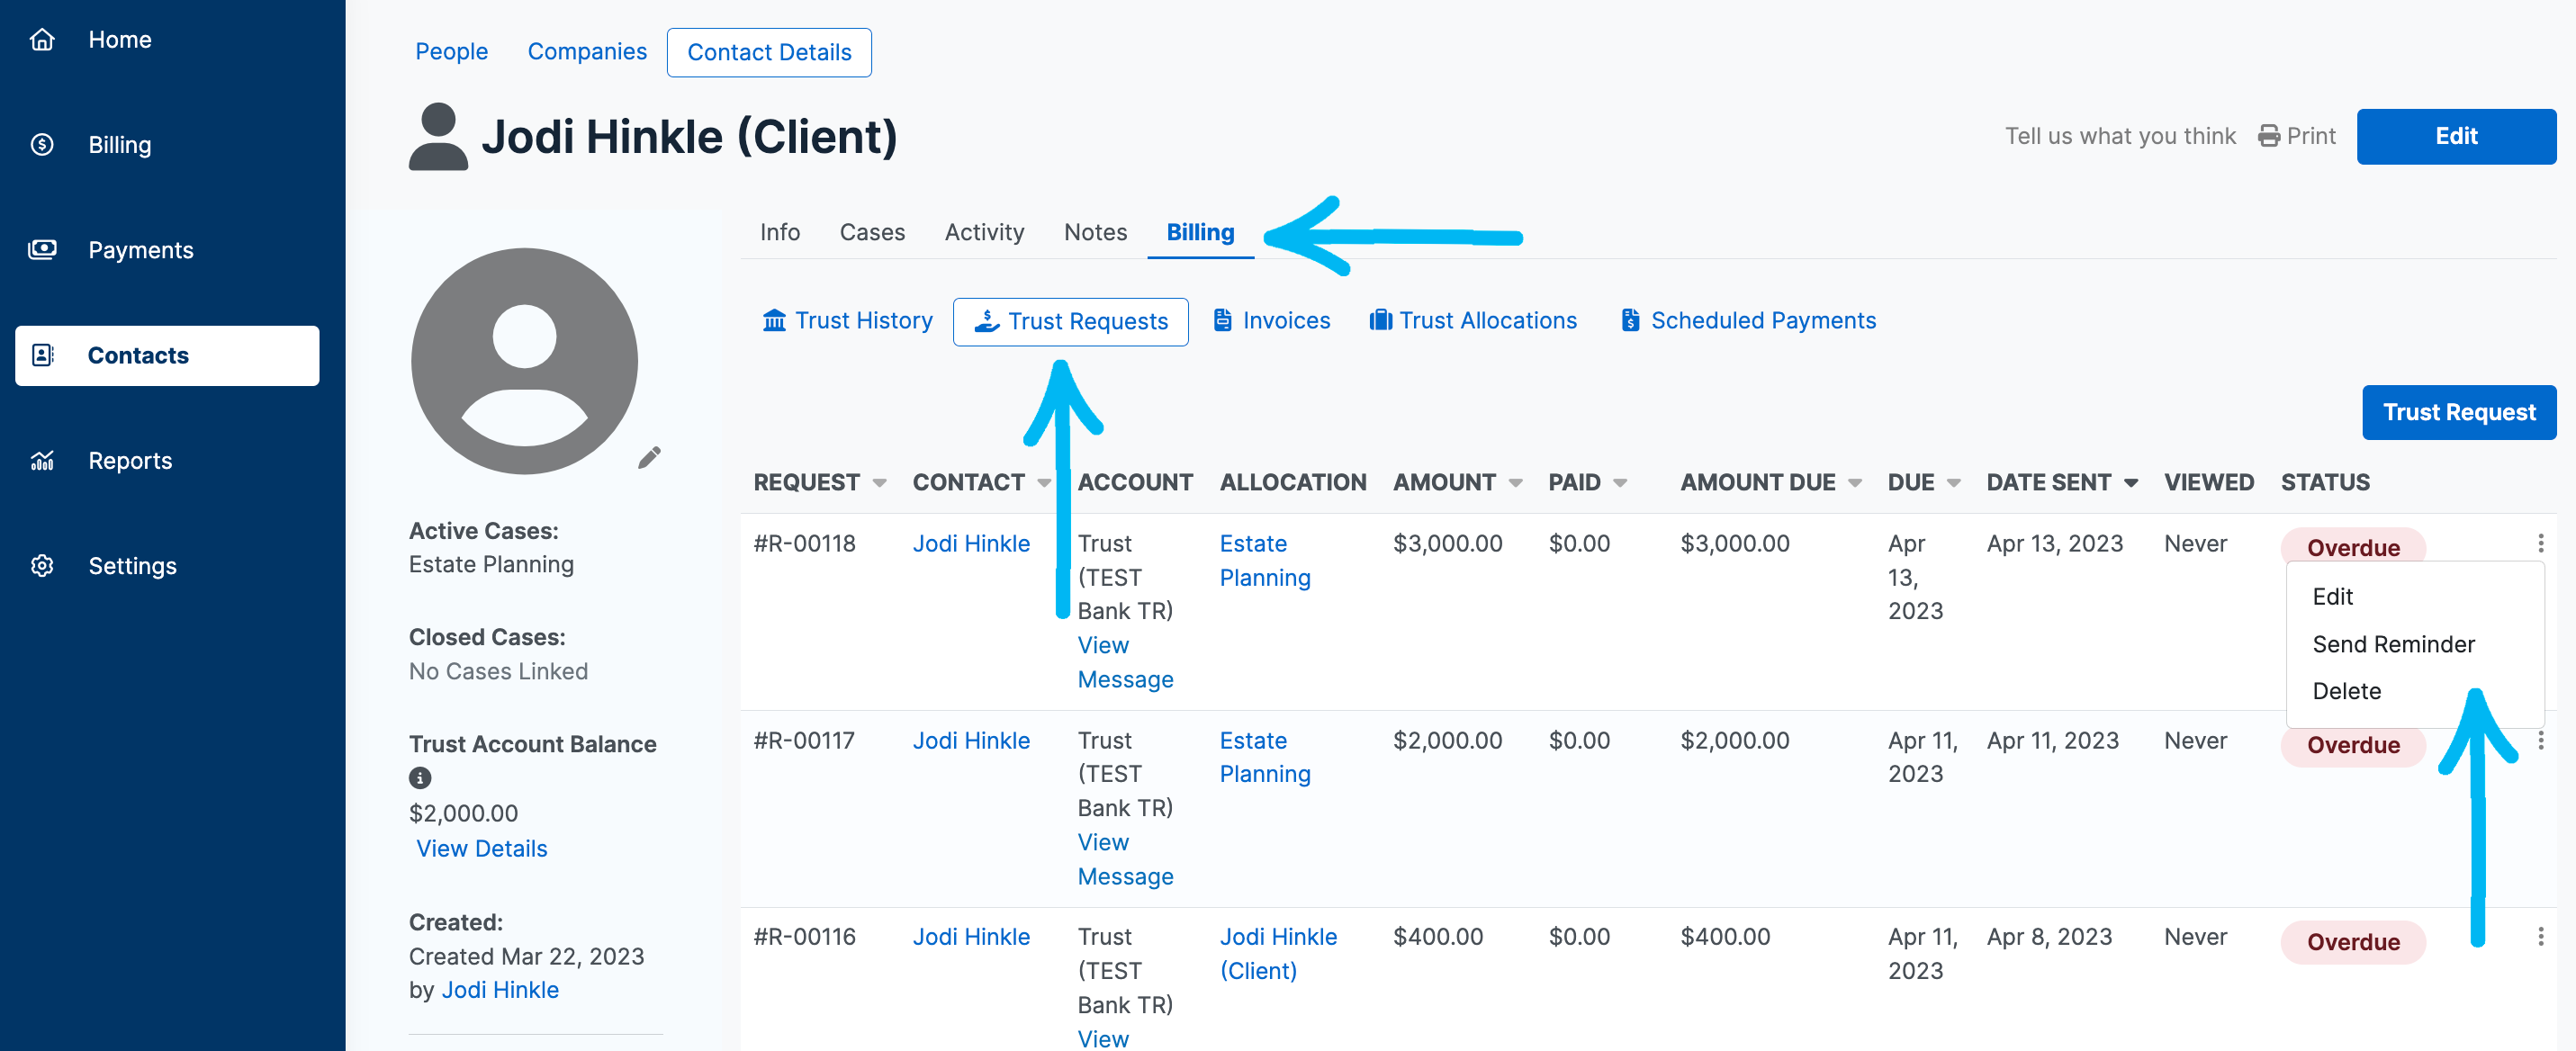Choose Delete in the open row menu
The width and height of the screenshot is (2576, 1051).
point(2345,691)
